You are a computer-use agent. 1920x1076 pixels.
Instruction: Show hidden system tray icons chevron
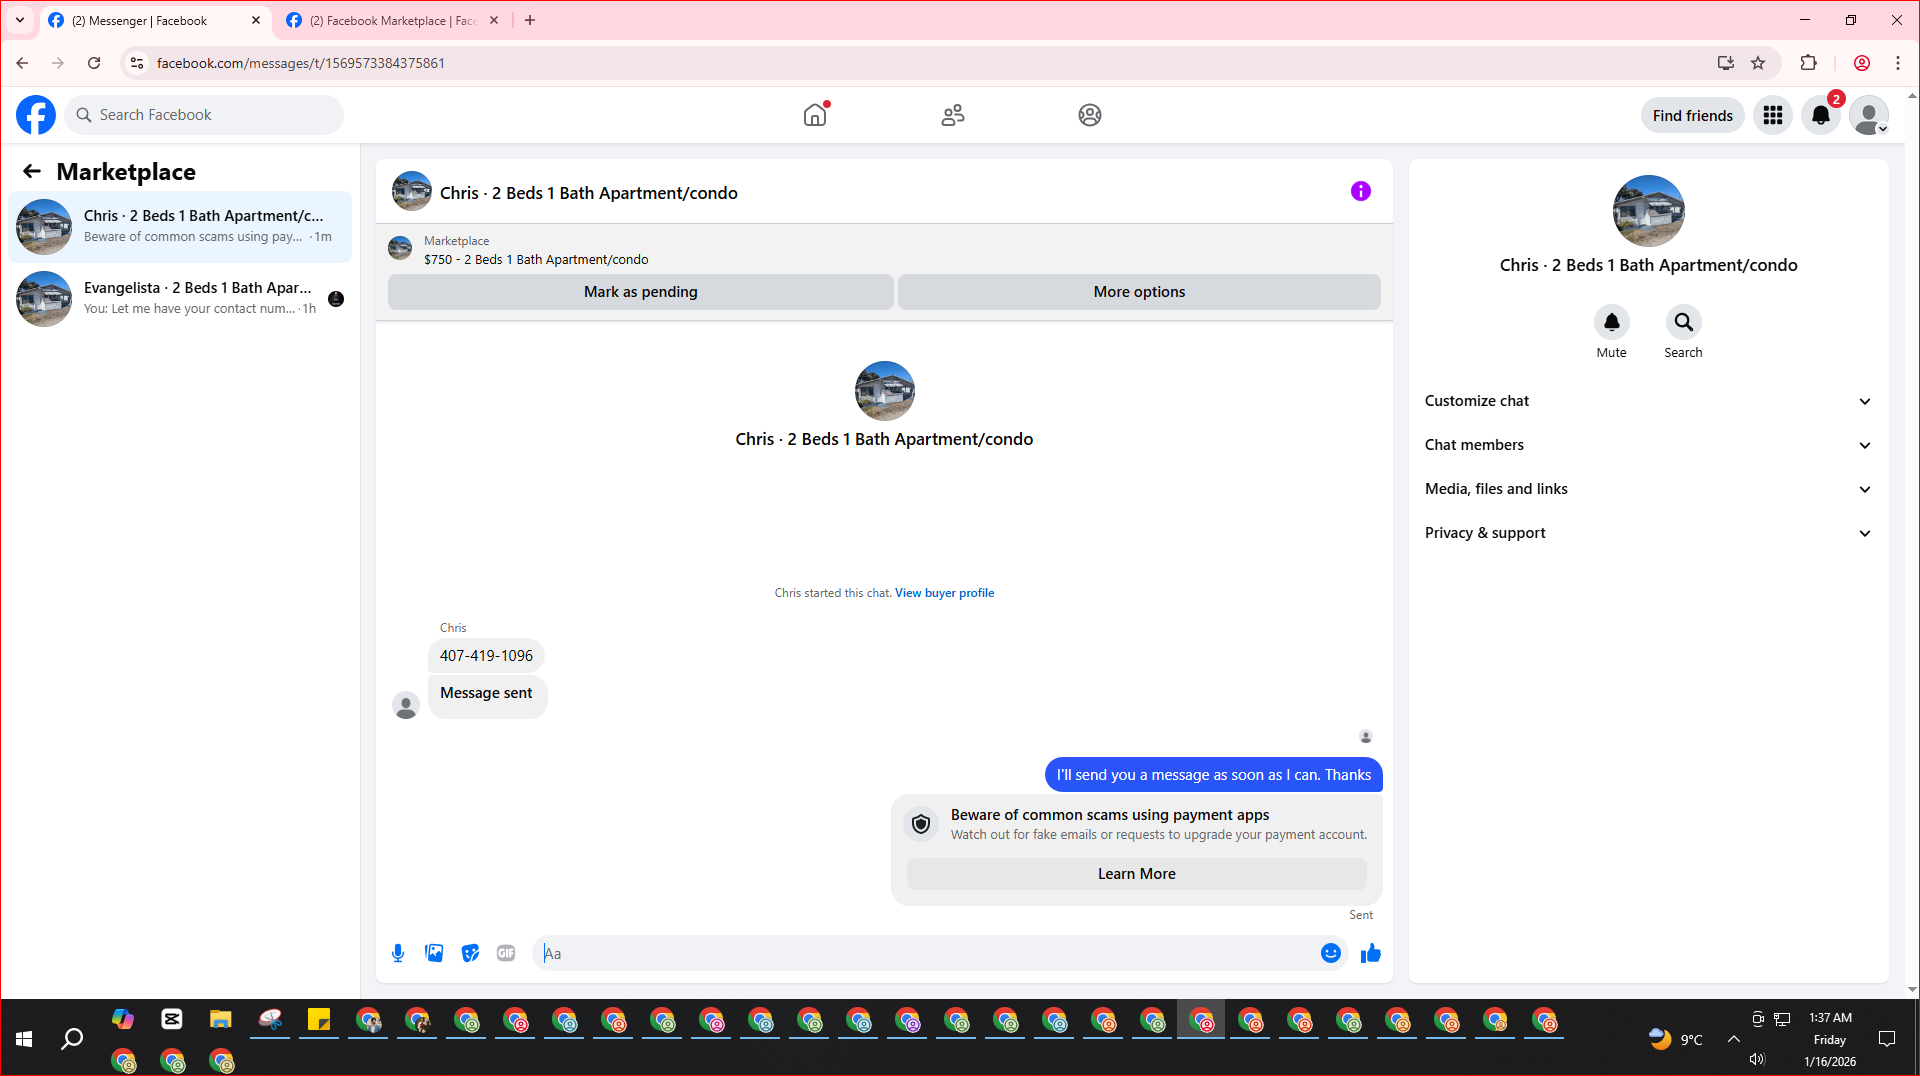click(x=1734, y=1039)
